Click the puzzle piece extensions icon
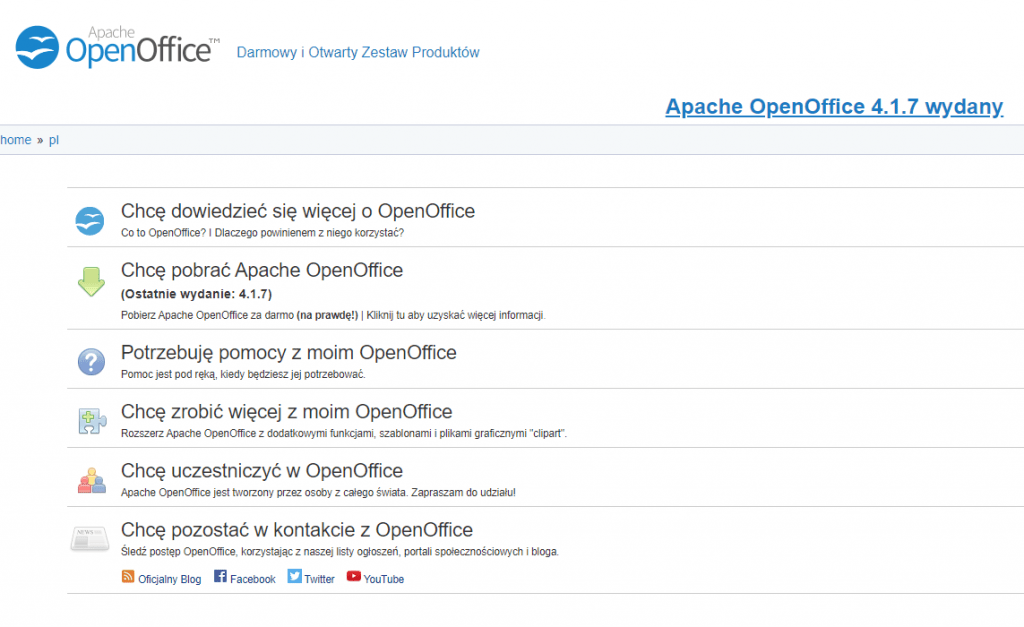1024x627 pixels. (90, 420)
